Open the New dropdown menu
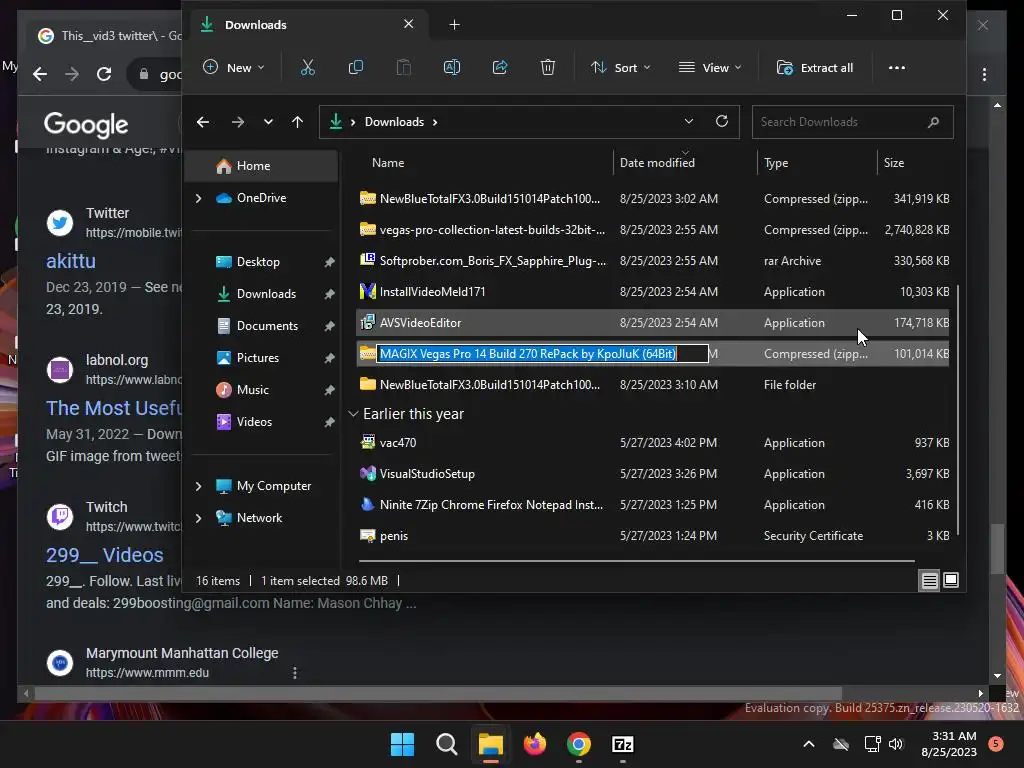Image resolution: width=1024 pixels, height=768 pixels. coord(234,67)
